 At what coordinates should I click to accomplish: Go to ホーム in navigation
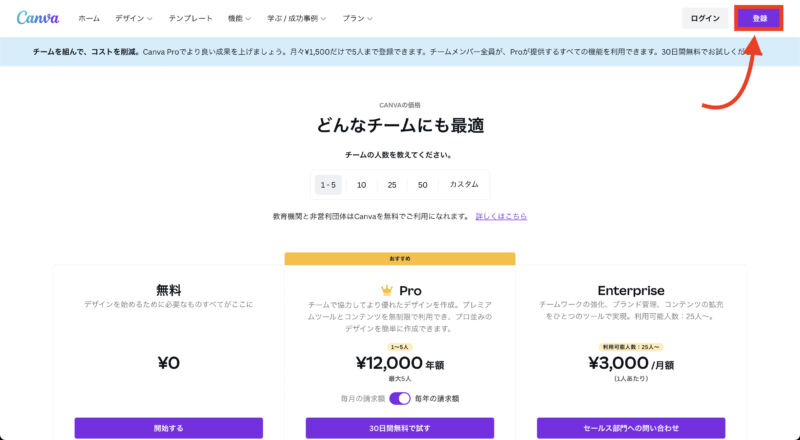coord(89,18)
